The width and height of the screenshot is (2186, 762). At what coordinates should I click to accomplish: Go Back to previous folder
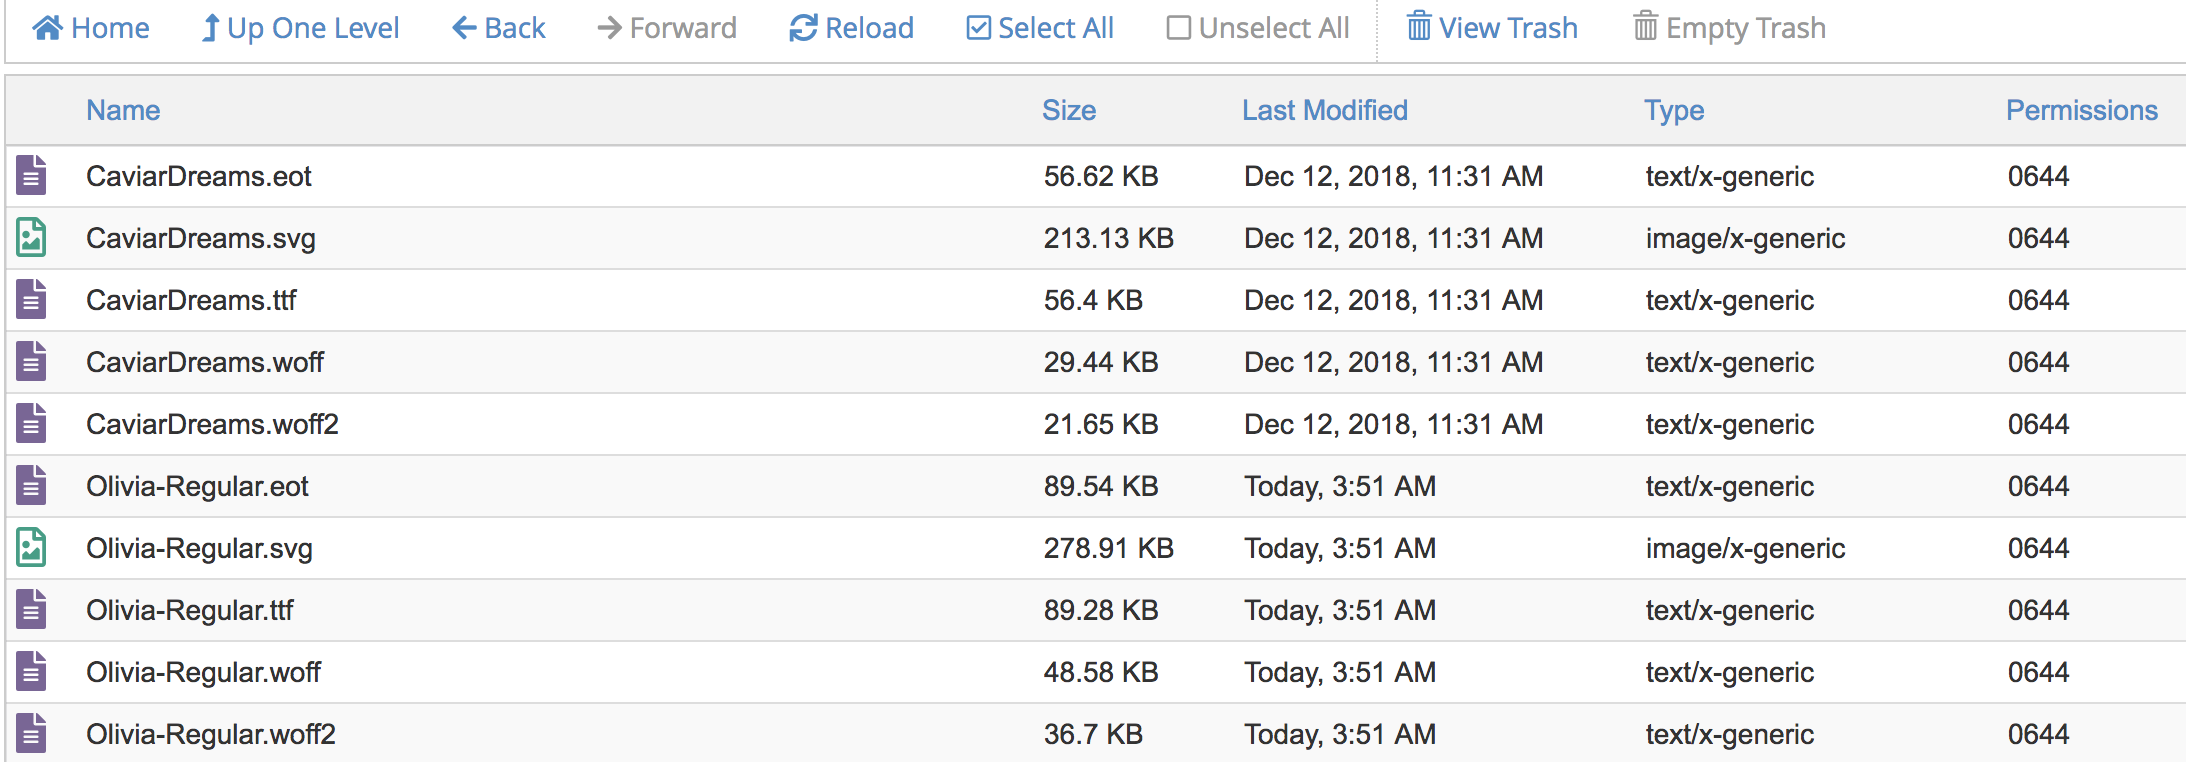click(x=499, y=28)
